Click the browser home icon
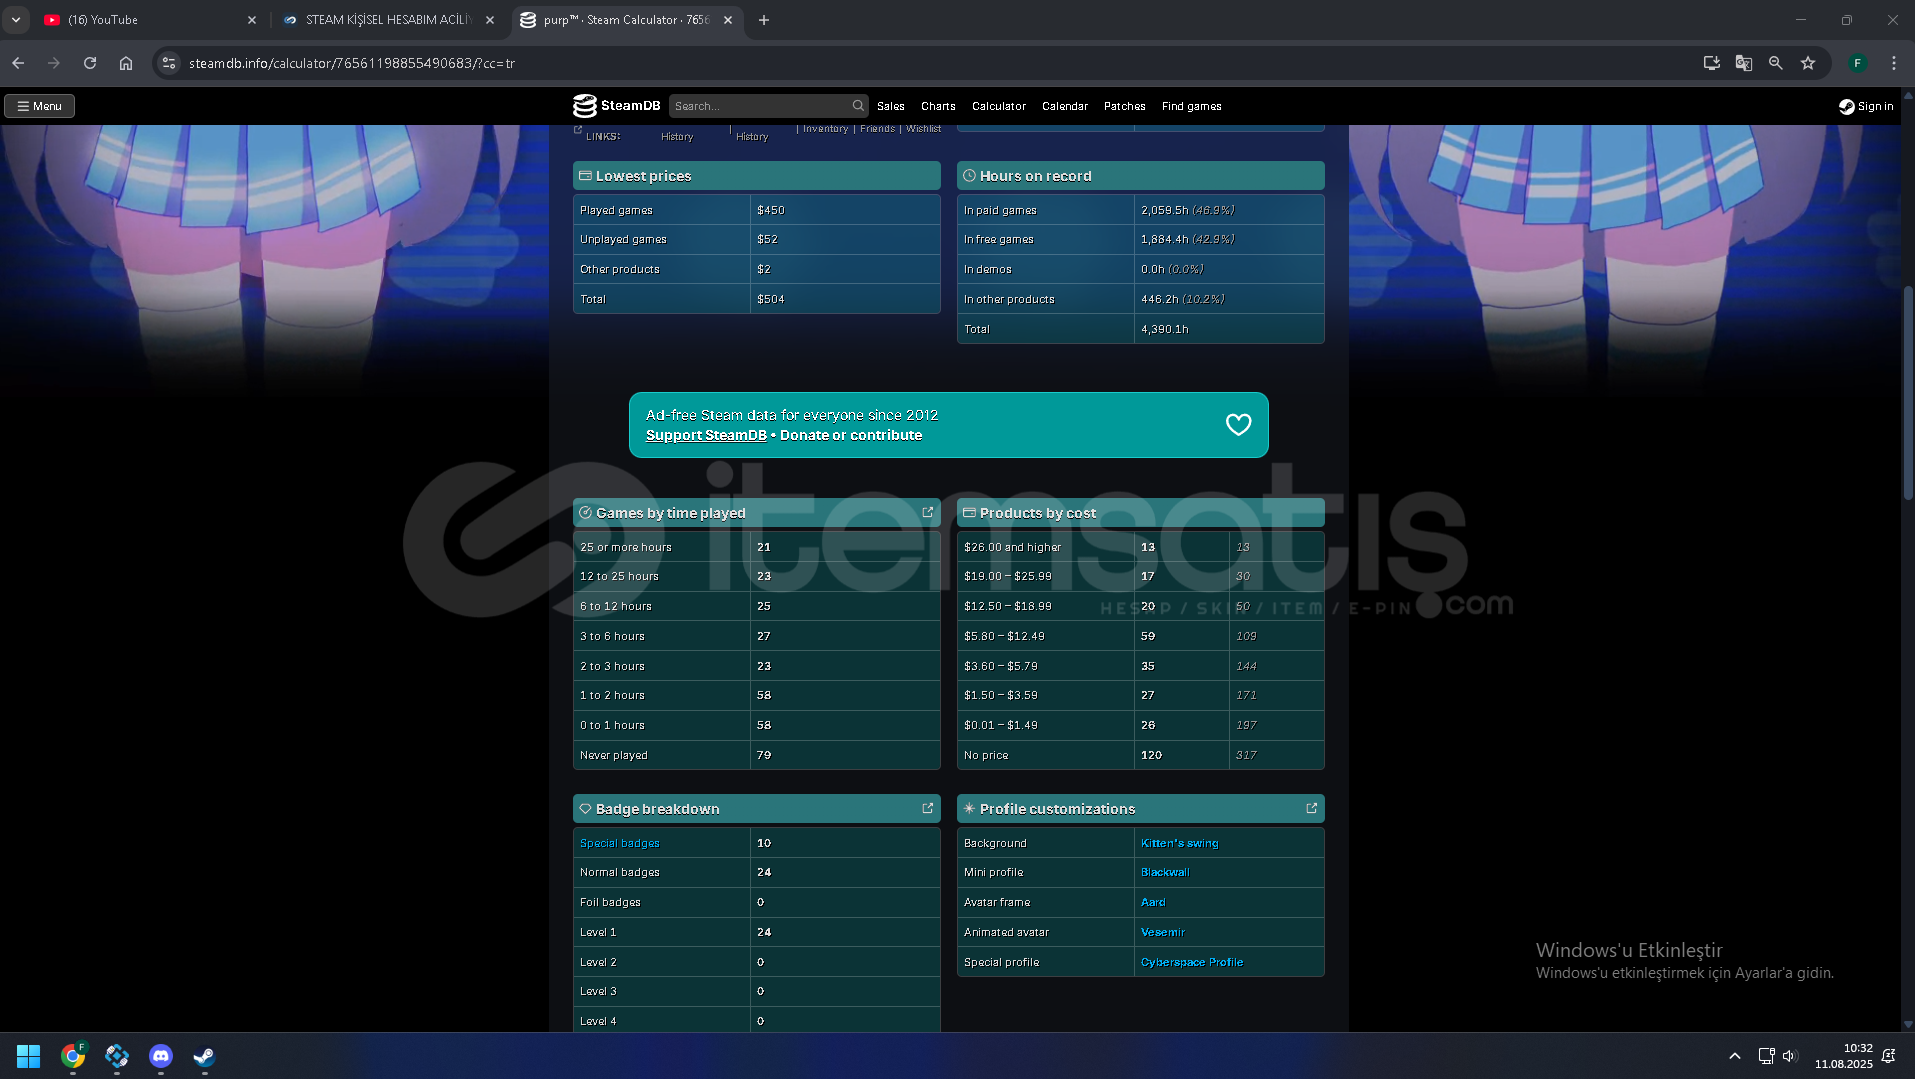The width and height of the screenshot is (1915, 1079). (126, 63)
